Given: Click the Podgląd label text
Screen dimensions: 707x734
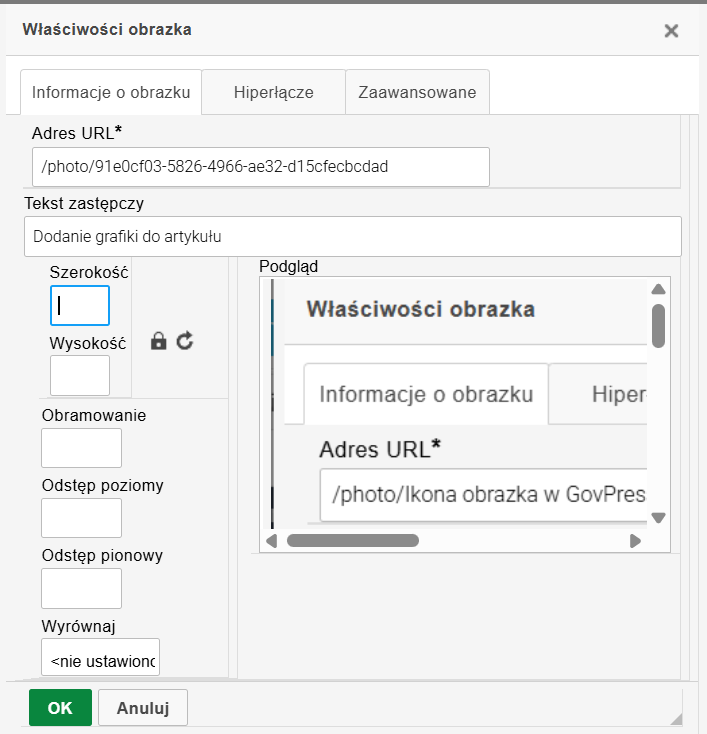Looking at the screenshot, I should [288, 266].
